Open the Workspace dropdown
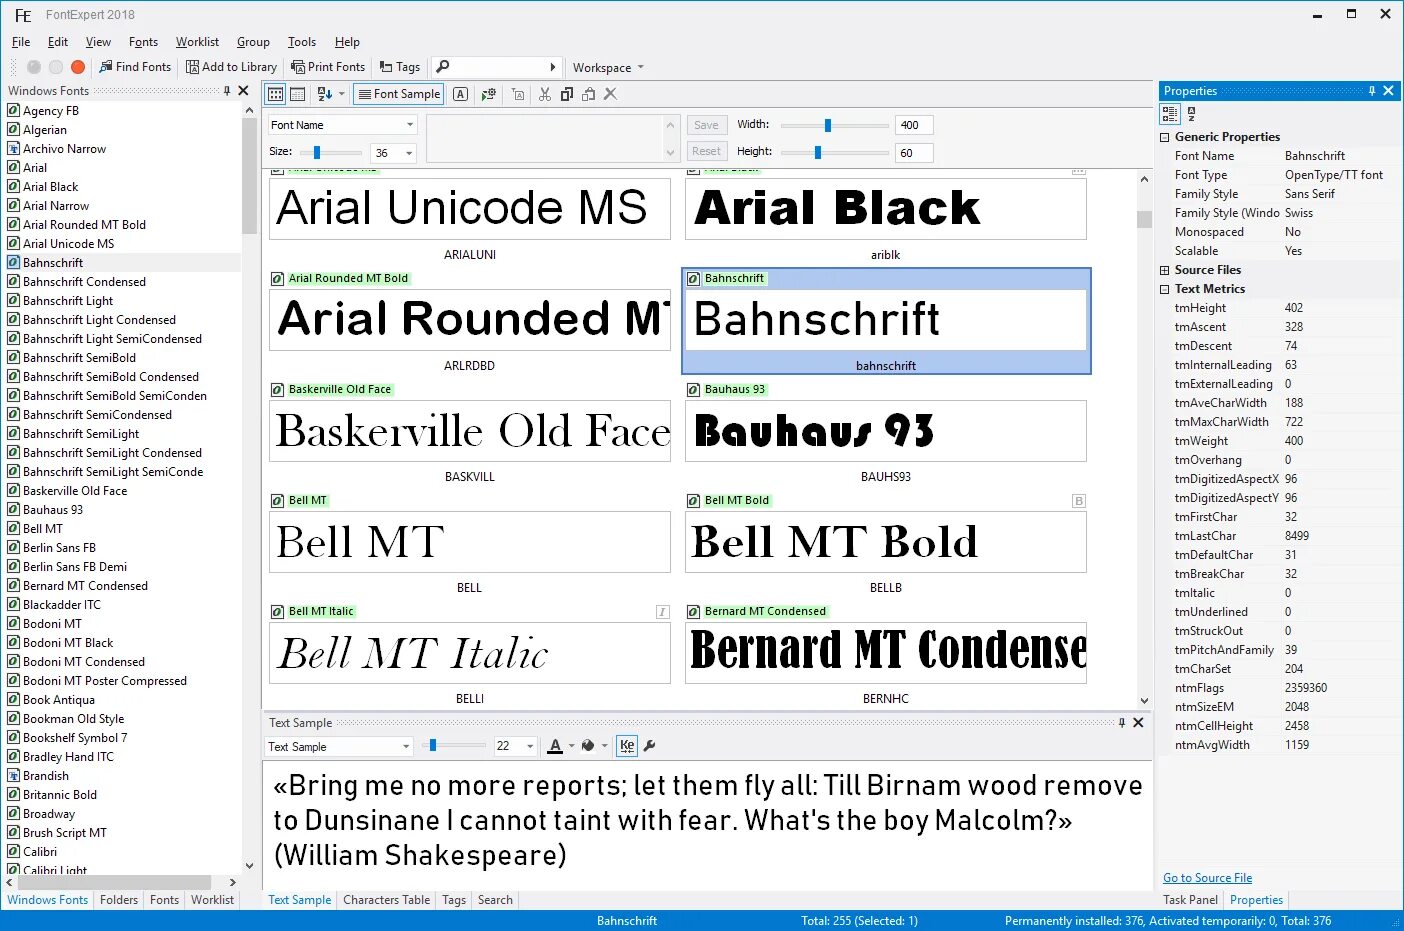1404x931 pixels. (x=608, y=68)
